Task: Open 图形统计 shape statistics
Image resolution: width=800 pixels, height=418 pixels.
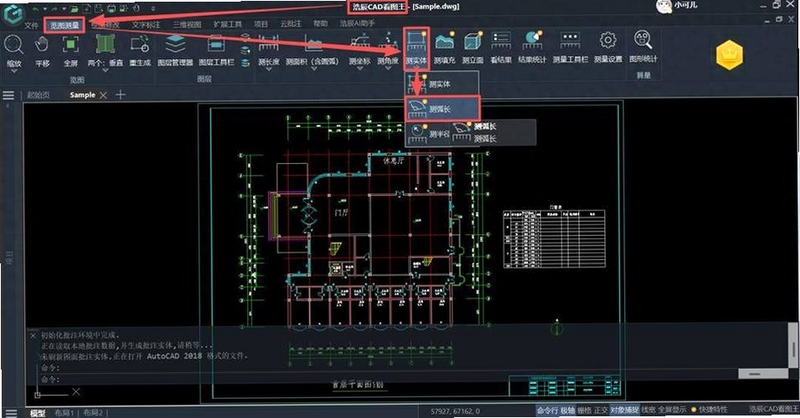Action: pyautogui.click(x=643, y=47)
